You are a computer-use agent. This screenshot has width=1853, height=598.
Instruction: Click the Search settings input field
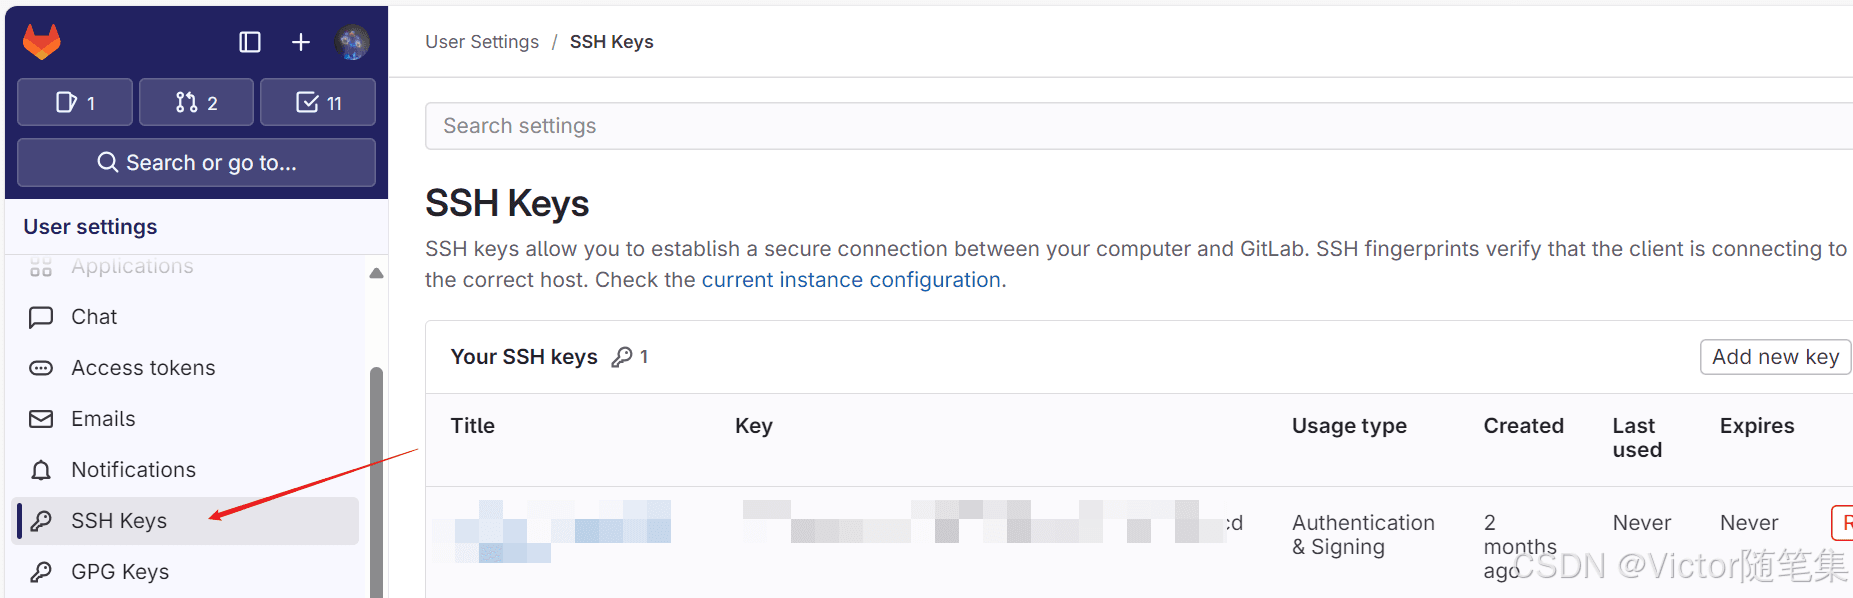1139,126
